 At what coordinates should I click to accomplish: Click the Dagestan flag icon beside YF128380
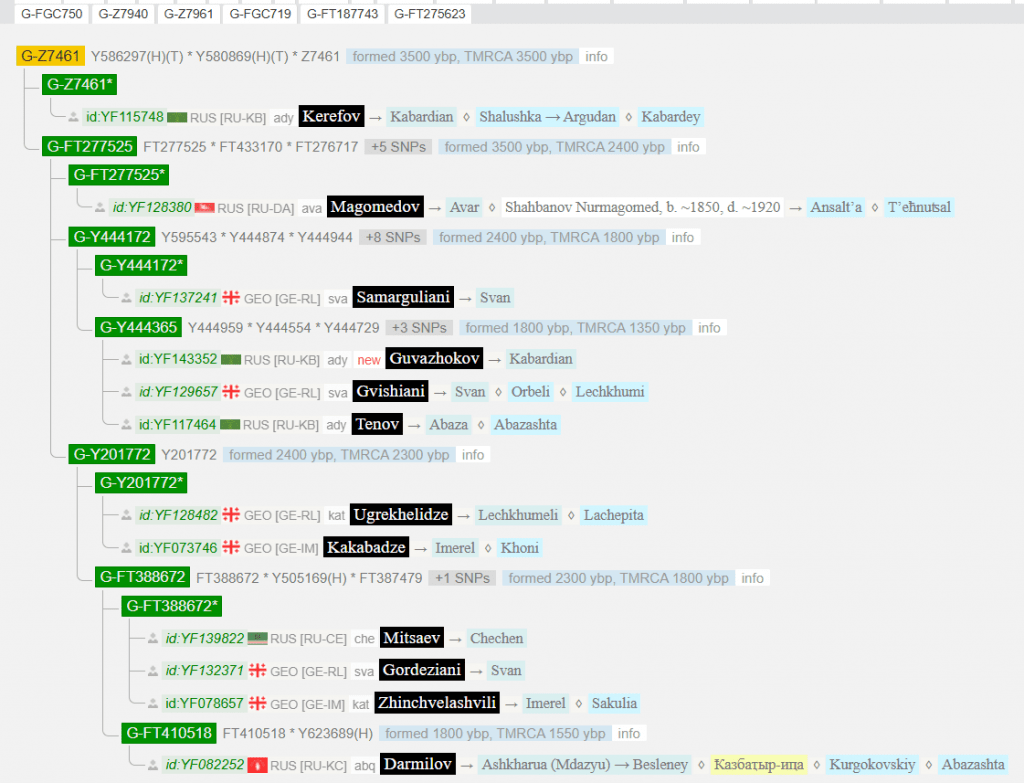pyautogui.click(x=204, y=208)
